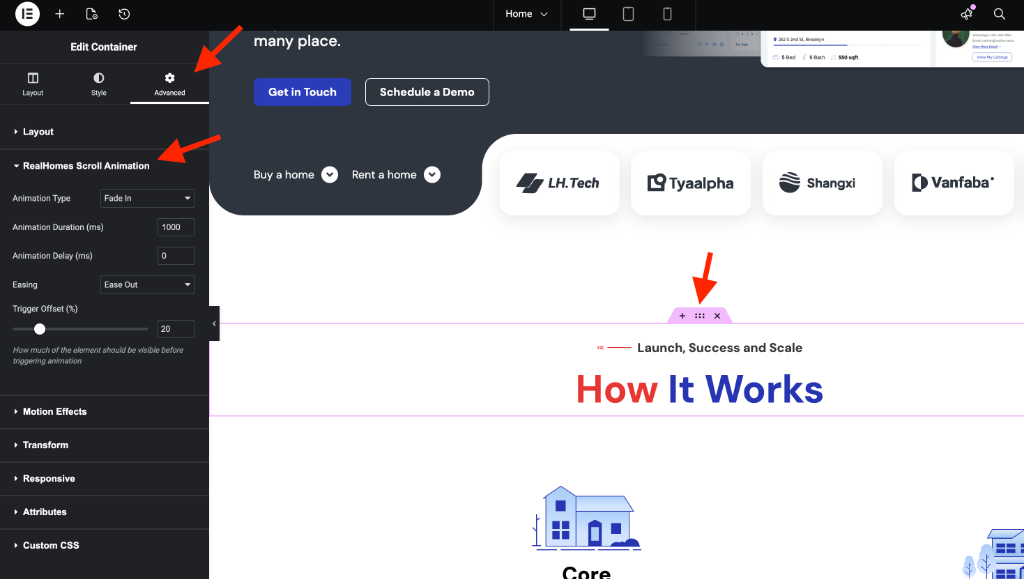Expand the Motion Effects section
Screen dimensions: 1024x579
[x=55, y=412]
